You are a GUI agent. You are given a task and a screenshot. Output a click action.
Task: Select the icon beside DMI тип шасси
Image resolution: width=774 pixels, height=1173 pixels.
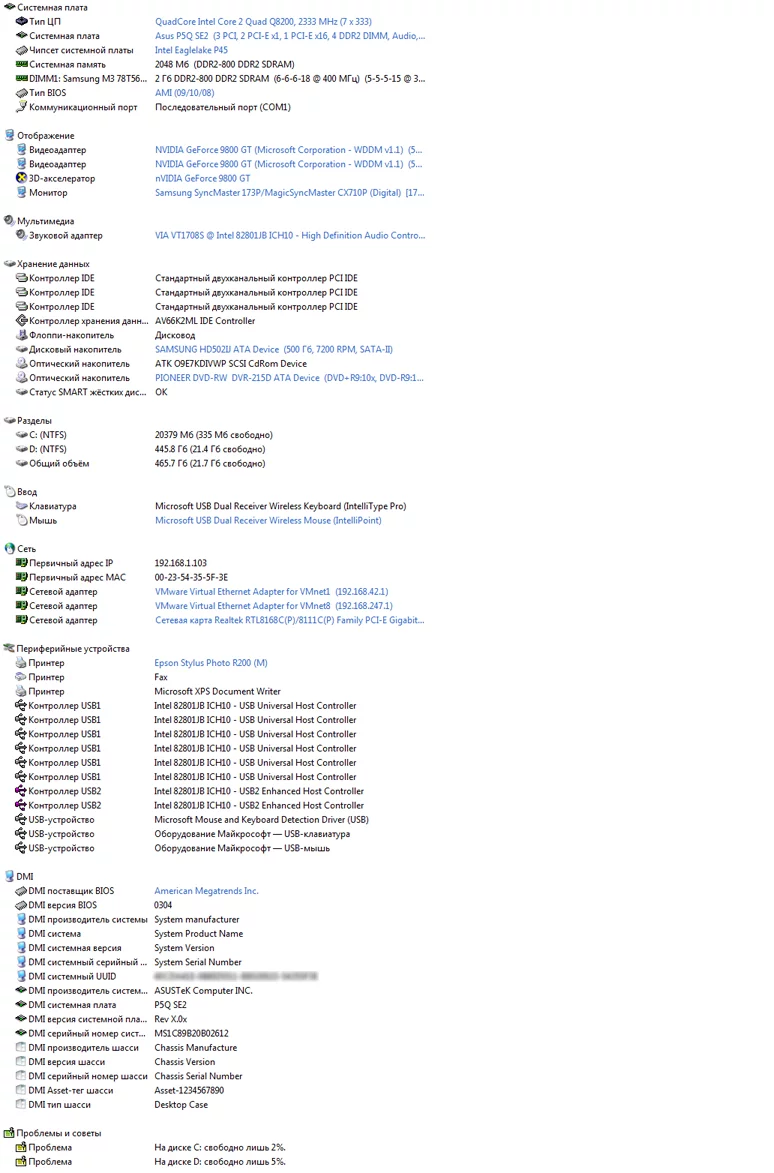point(21,1104)
